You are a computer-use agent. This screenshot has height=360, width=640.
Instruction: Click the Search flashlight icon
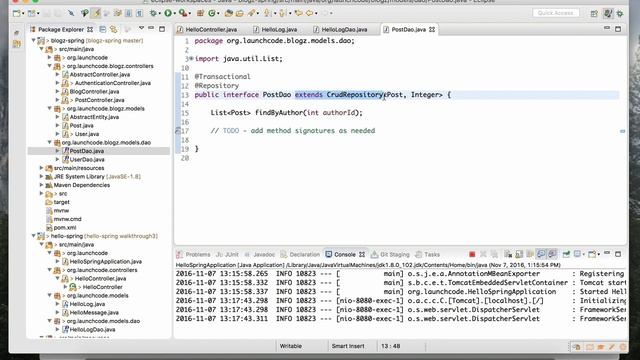251,13
